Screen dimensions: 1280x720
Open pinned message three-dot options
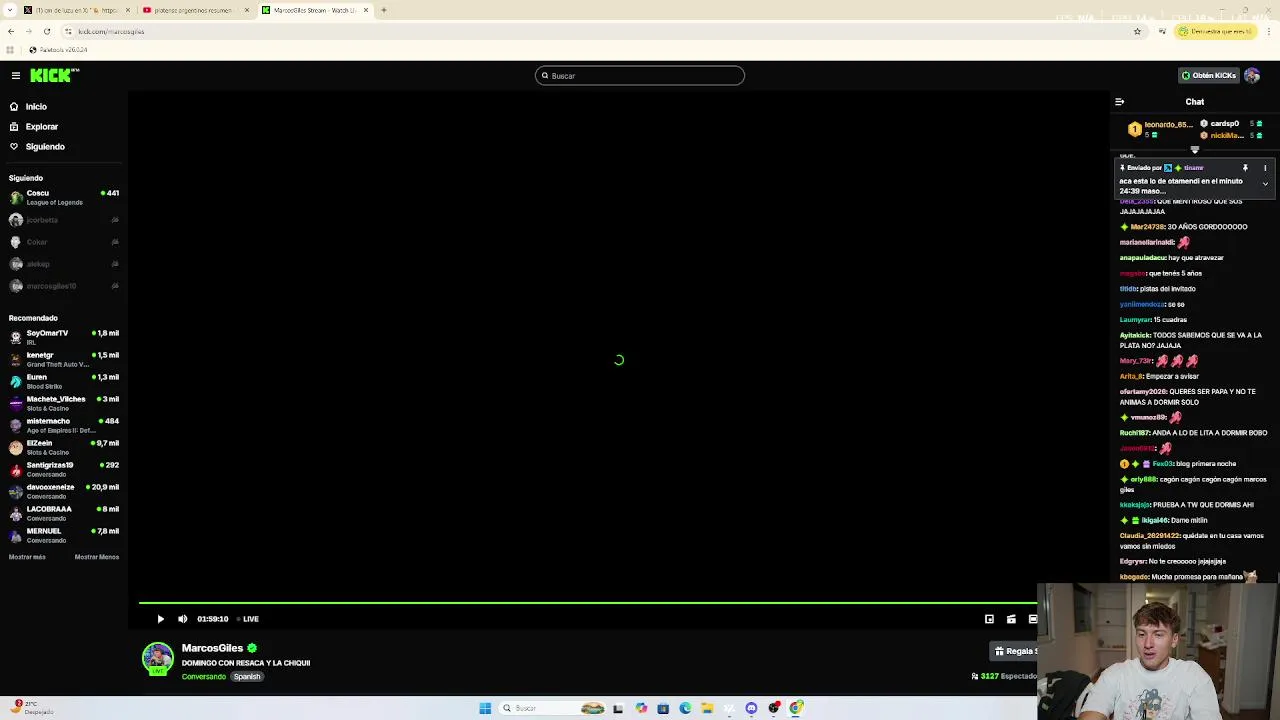(x=1265, y=168)
